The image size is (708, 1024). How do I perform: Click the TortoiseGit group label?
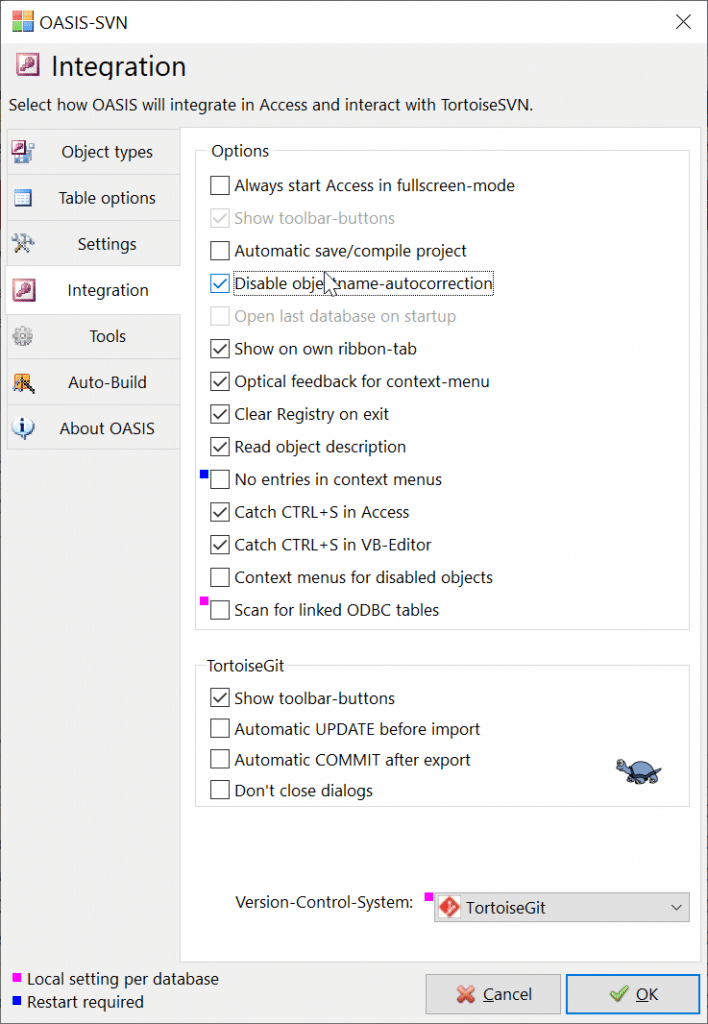246,666
